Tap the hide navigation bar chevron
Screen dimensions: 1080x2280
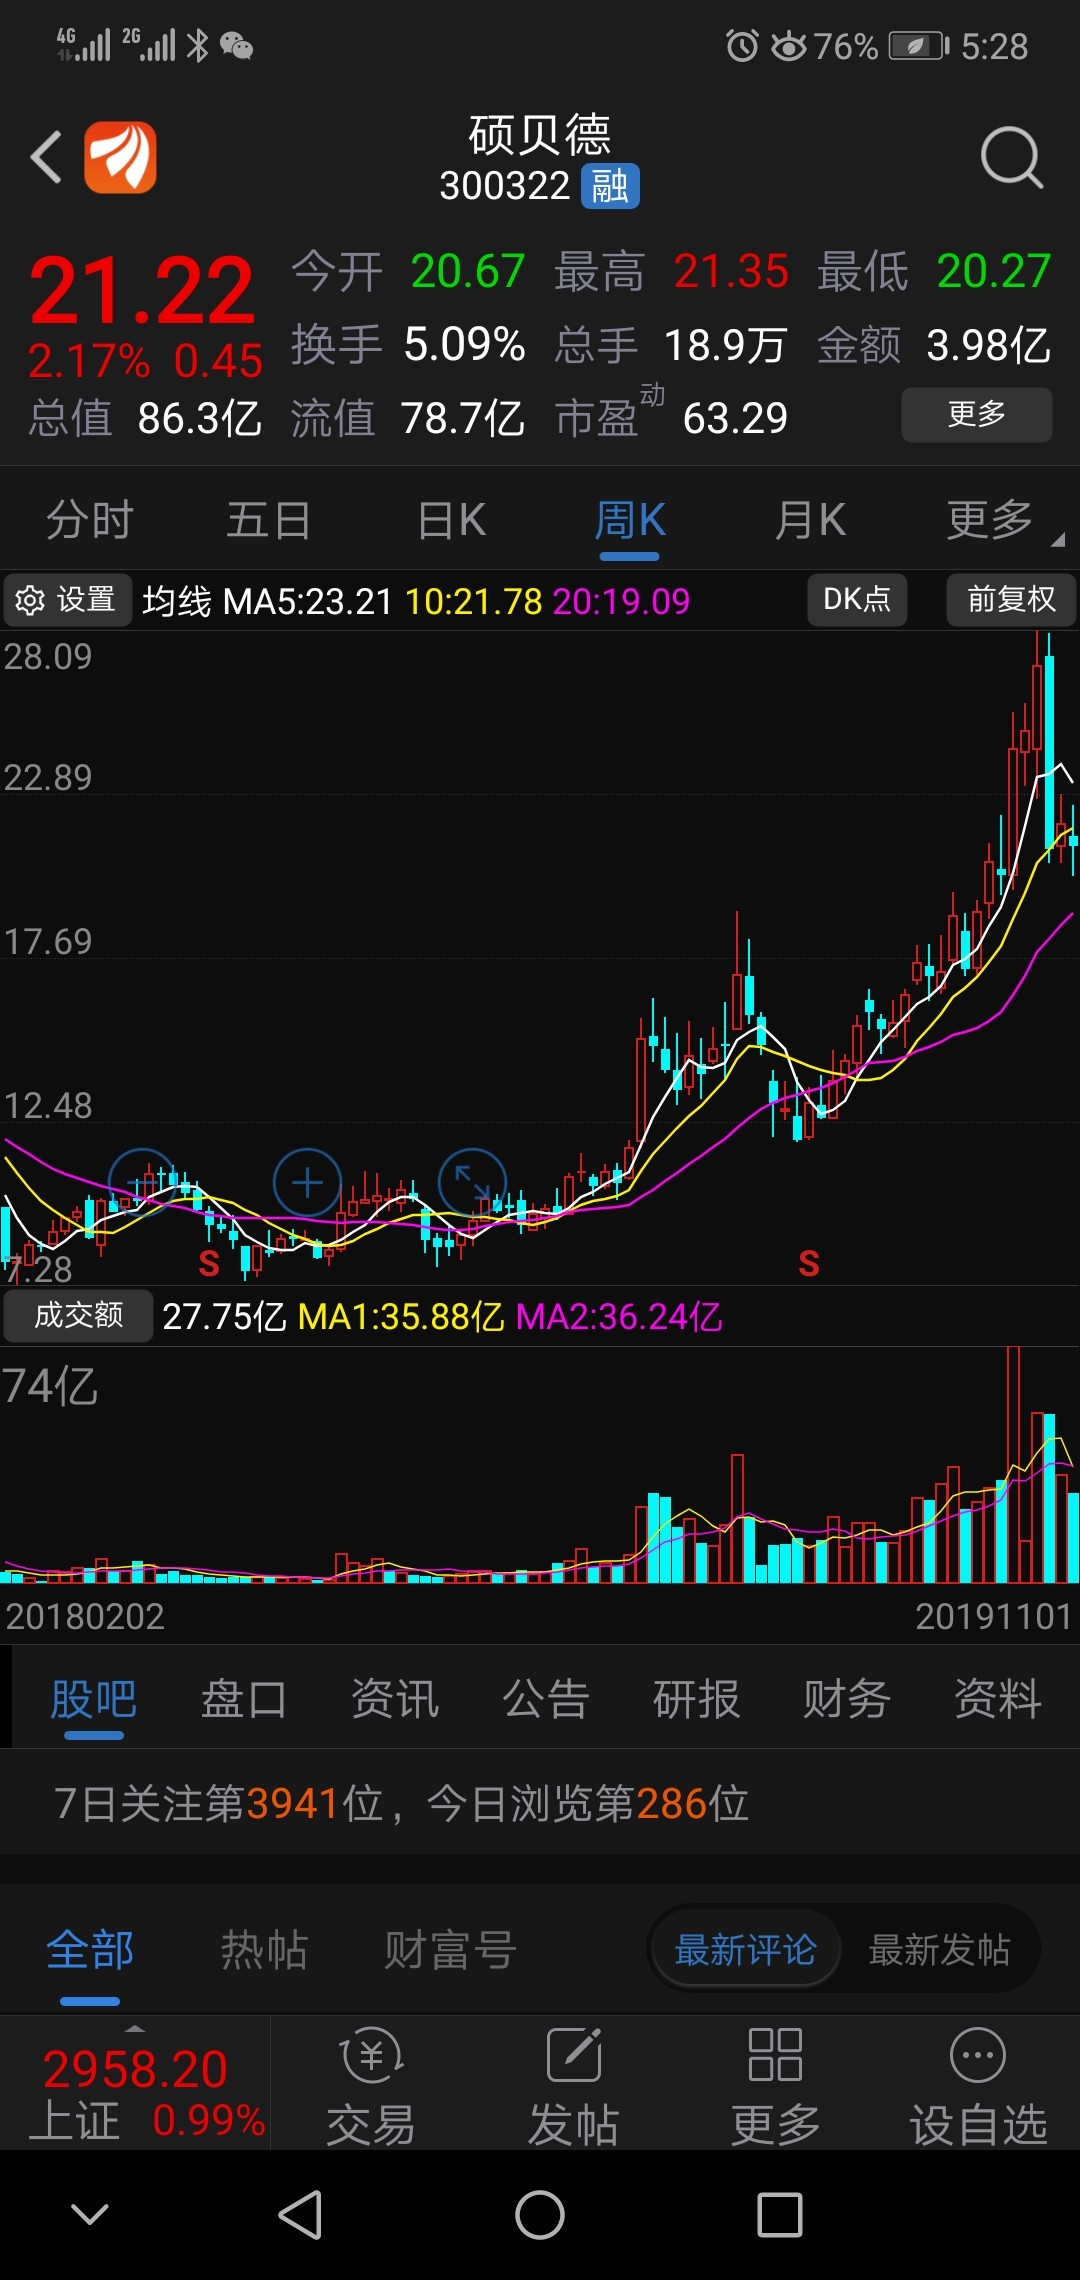coord(90,2214)
